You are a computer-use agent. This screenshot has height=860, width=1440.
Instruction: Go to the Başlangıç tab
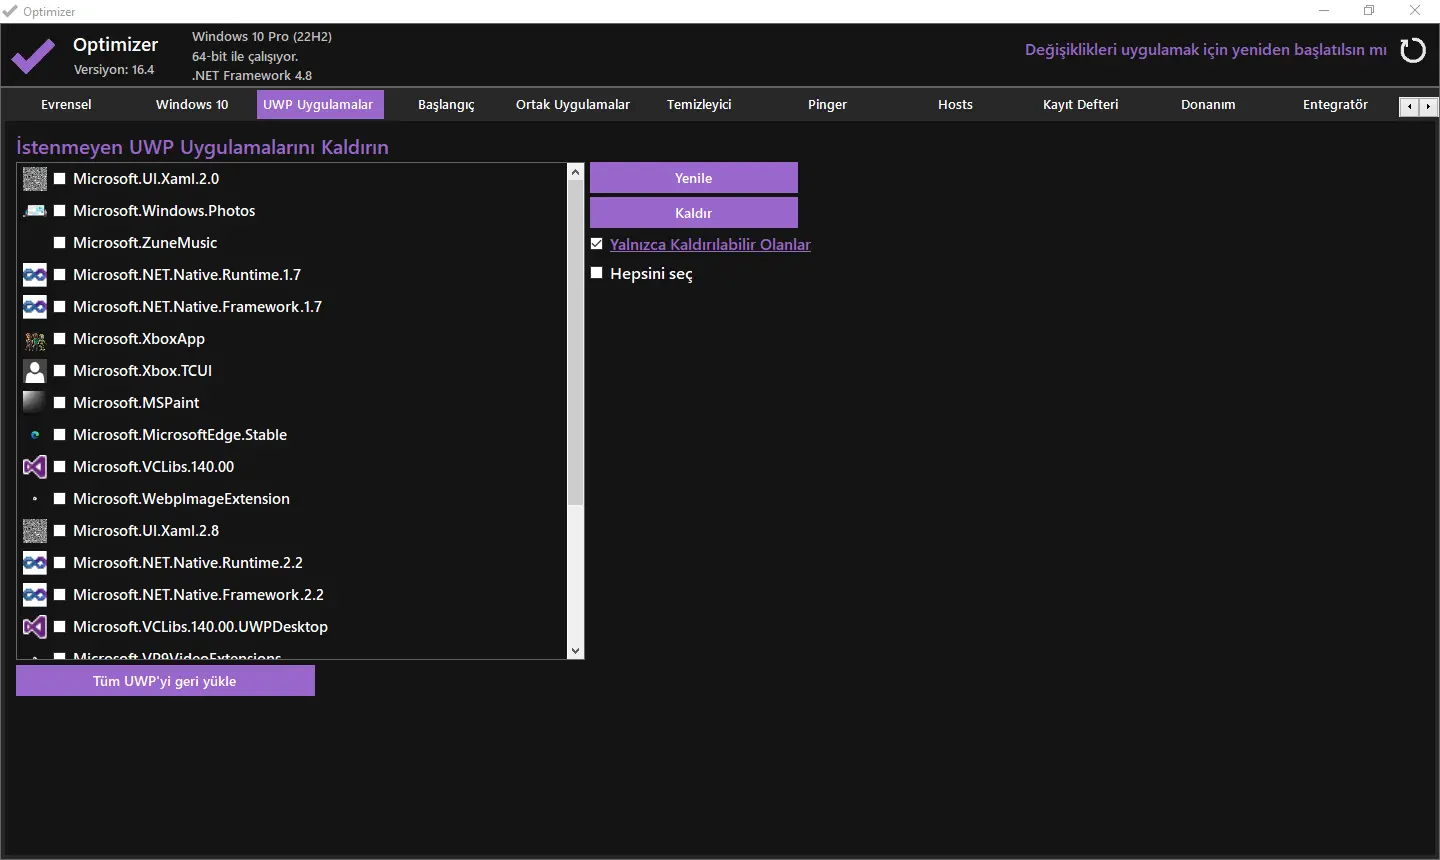pos(446,105)
